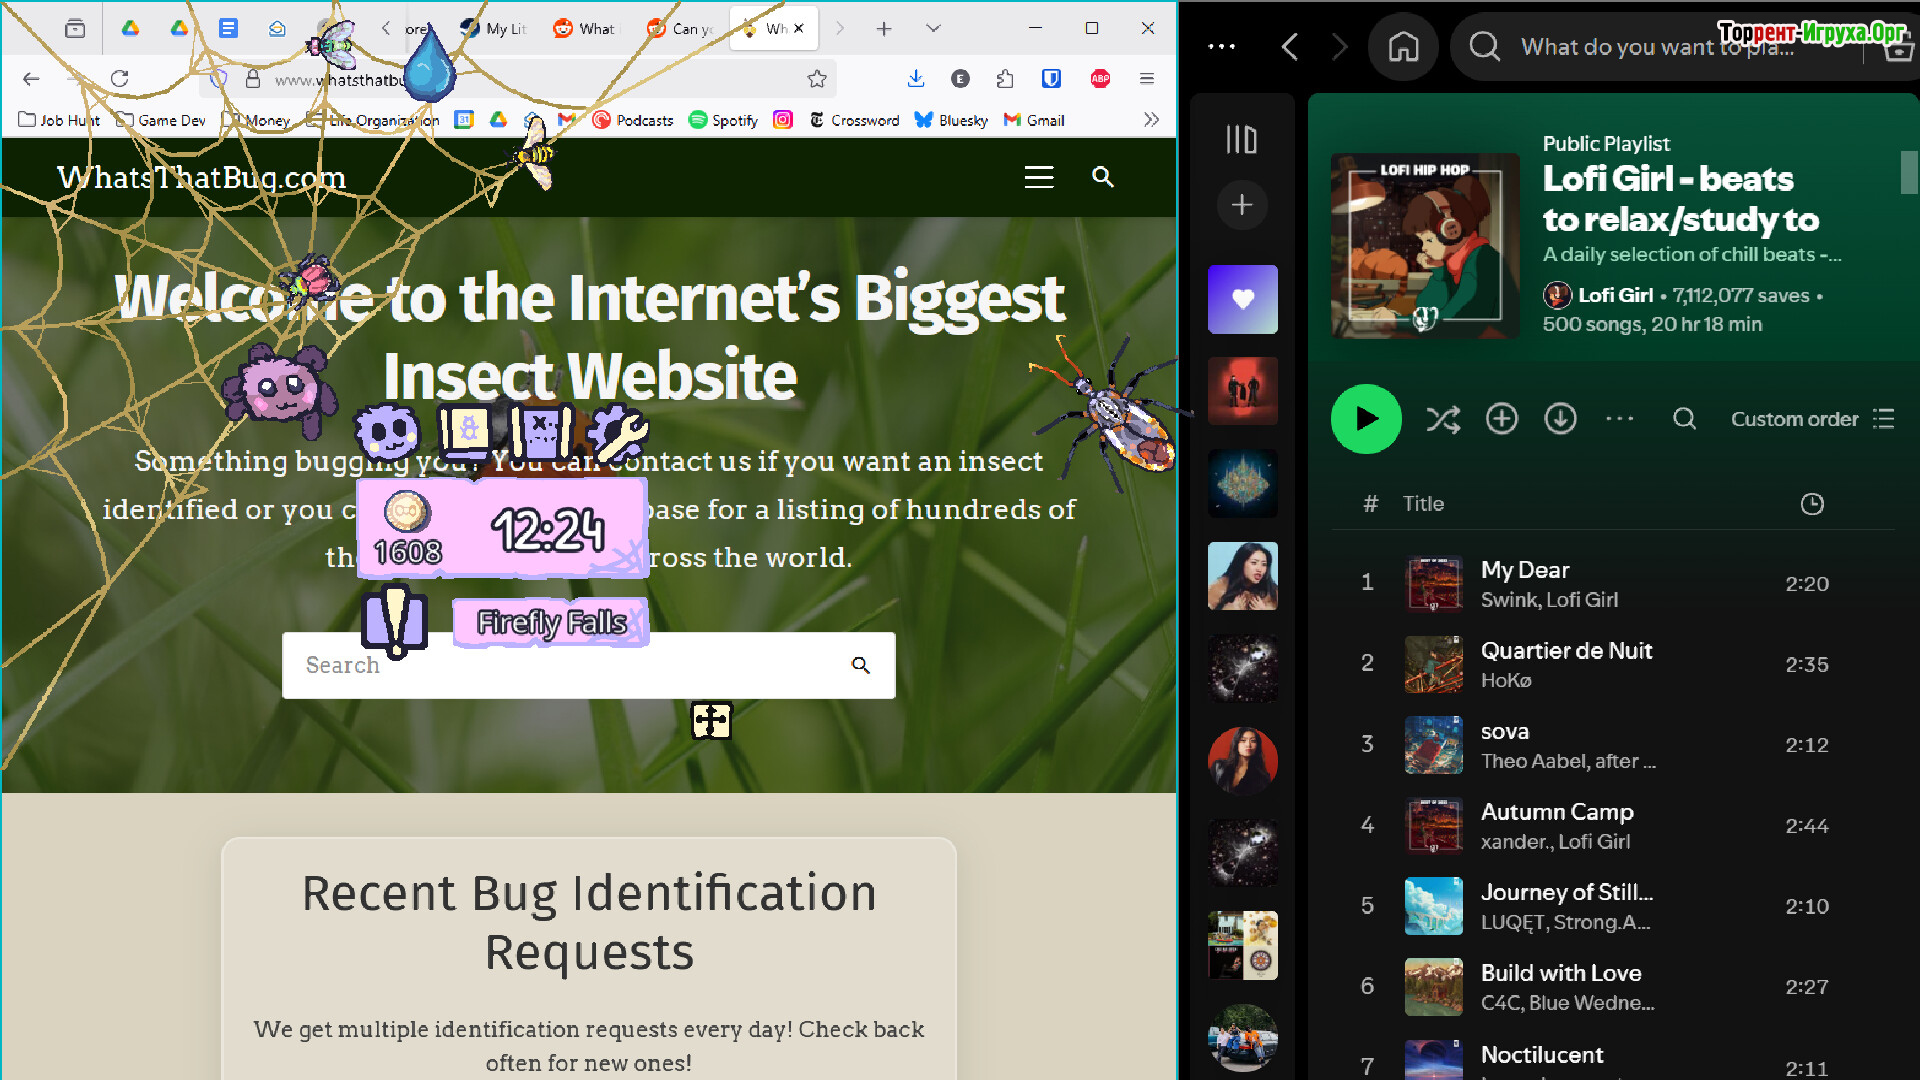Open the Firefly Falls location label
Screen dimensions: 1920x1080
(x=551, y=622)
